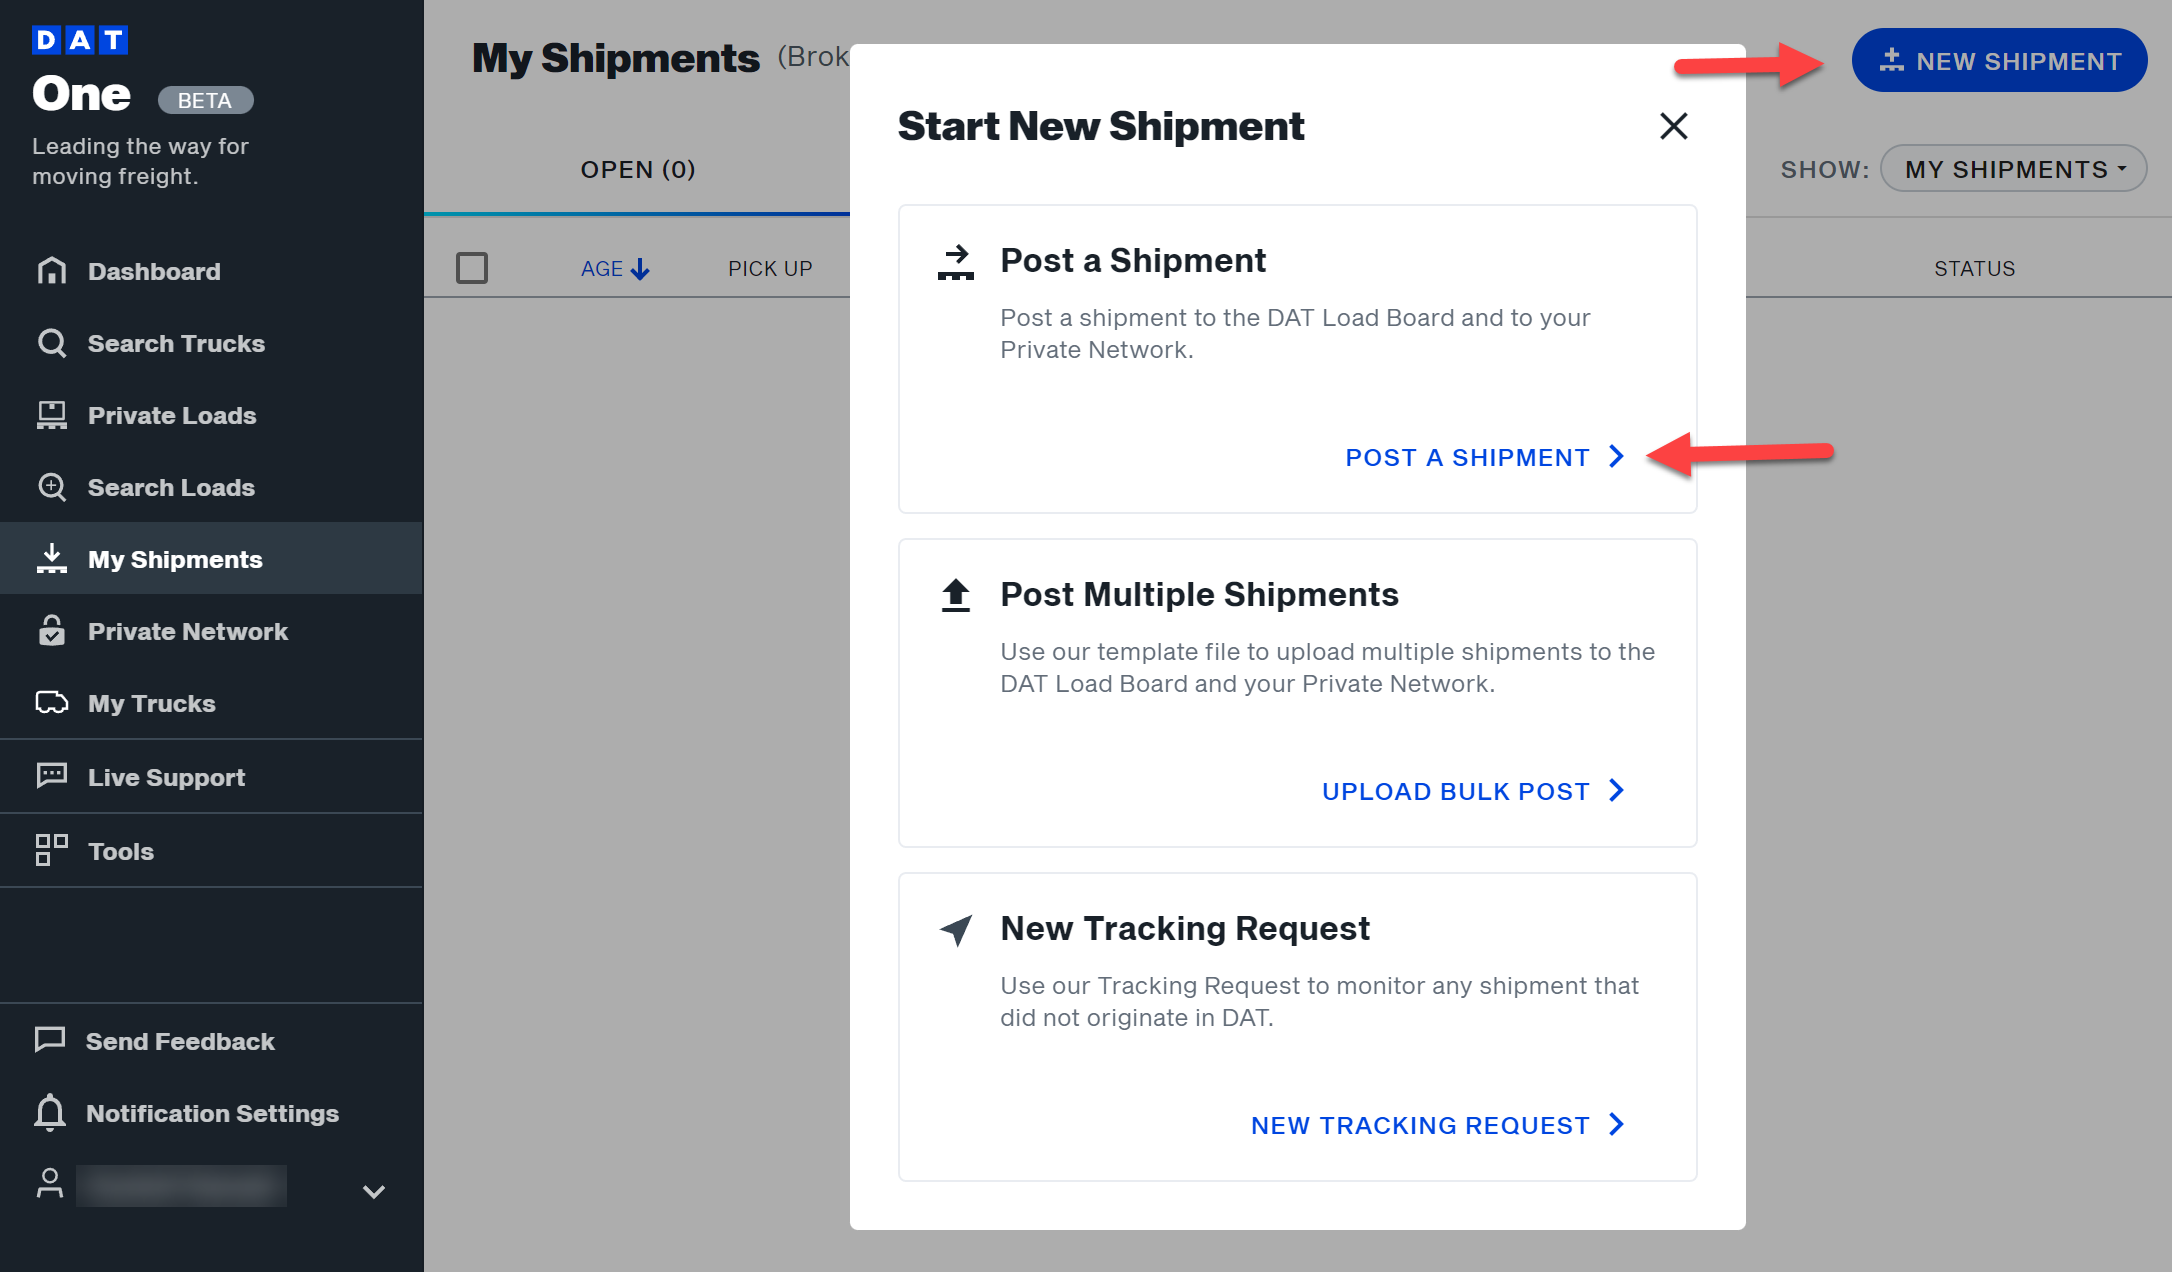This screenshot has width=2172, height=1272.
Task: Toggle the select-all checkbox in shipments table
Action: tap(472, 268)
